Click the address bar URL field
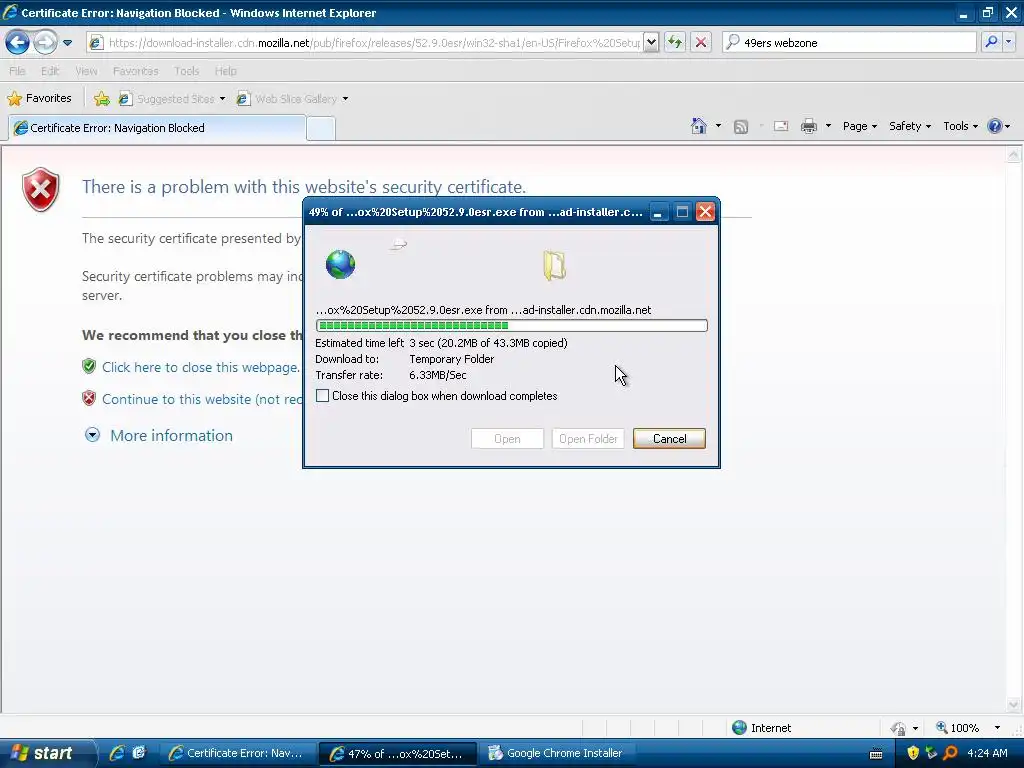 pos(374,43)
